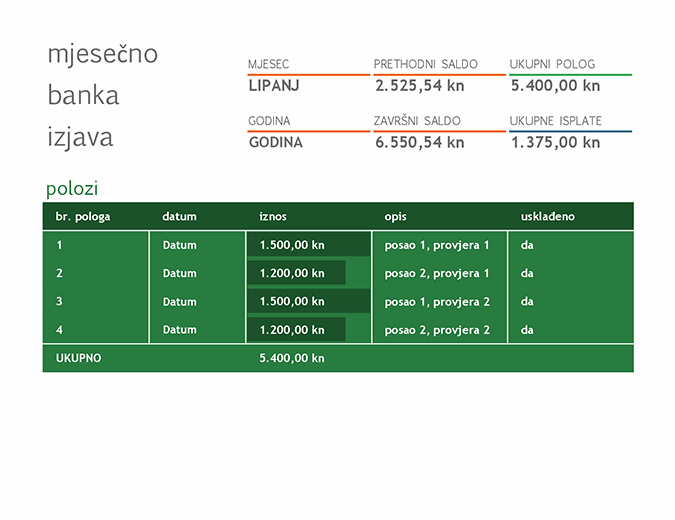The width and height of the screenshot is (675, 520).
Task: Select the previous balance 2.525,54 kn
Action: click(419, 86)
